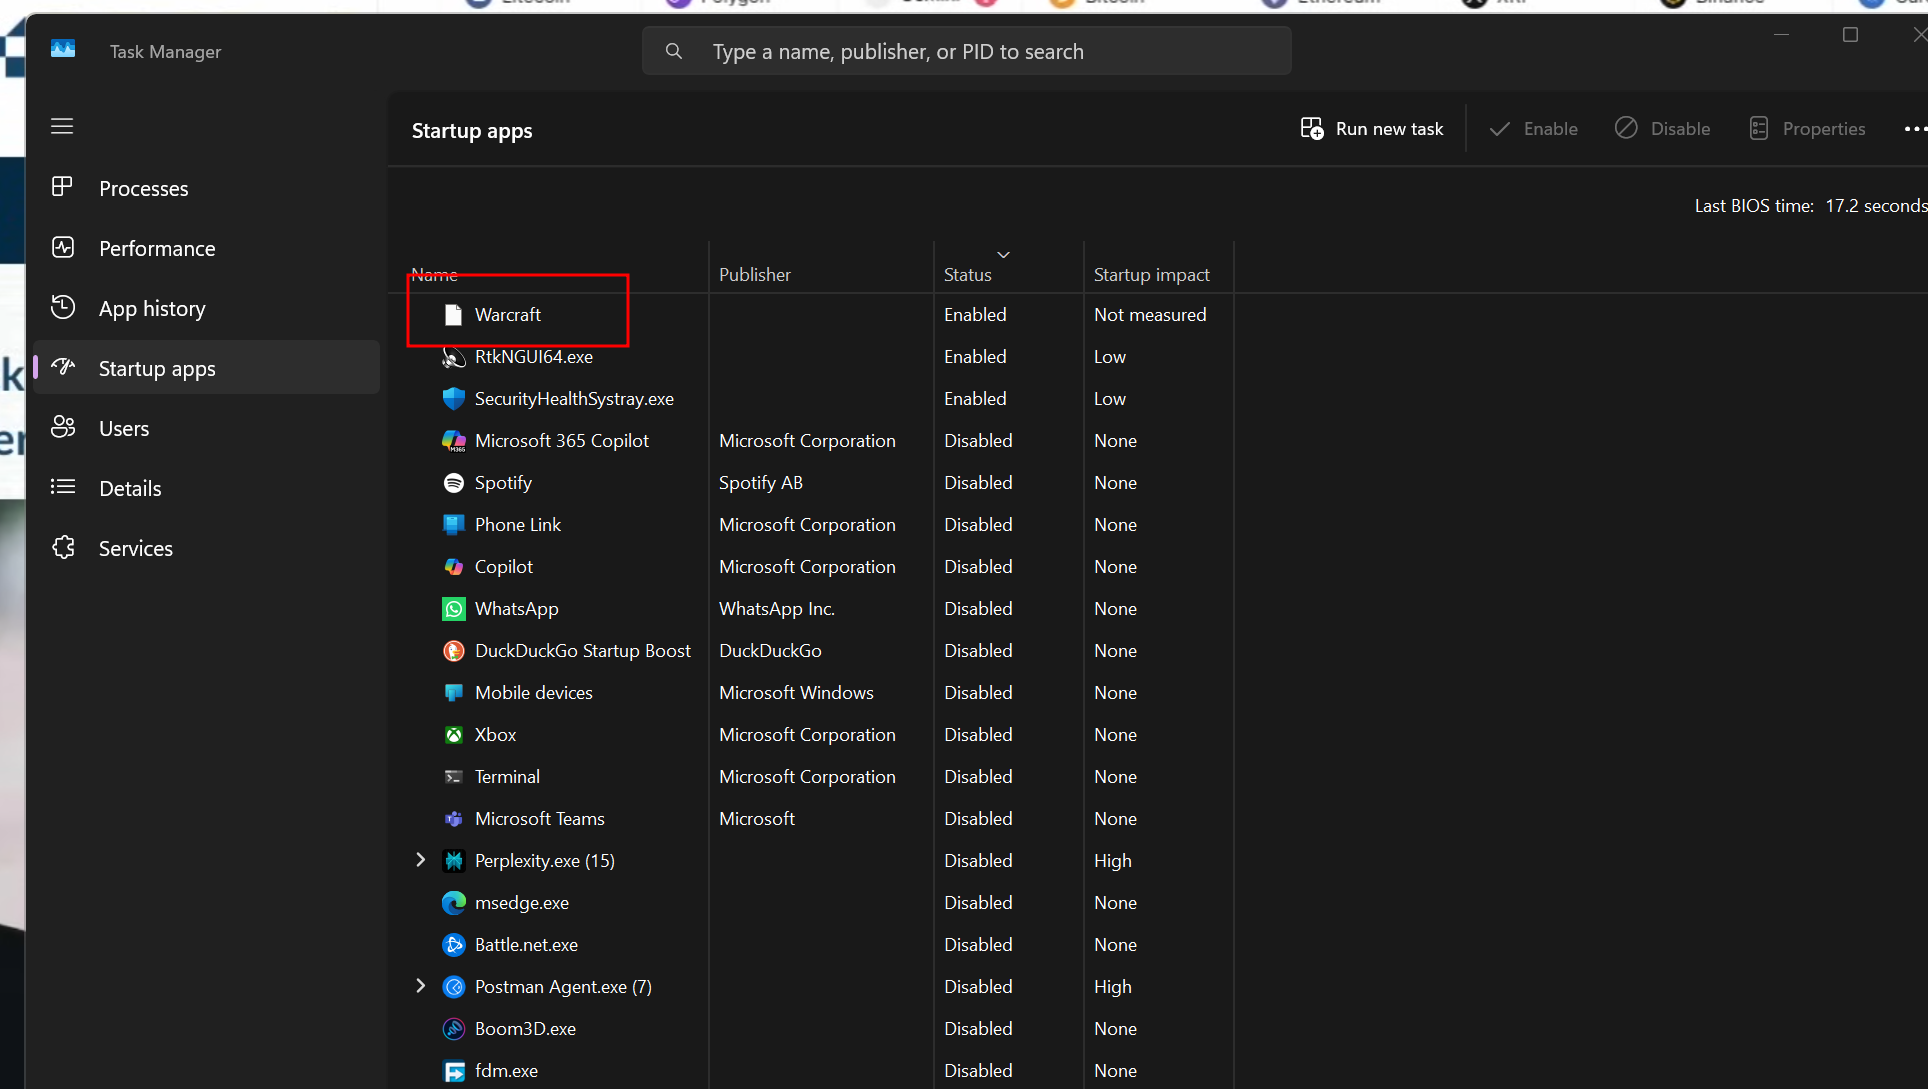
Task: Open the hamburger navigation menu
Action: (x=62, y=126)
